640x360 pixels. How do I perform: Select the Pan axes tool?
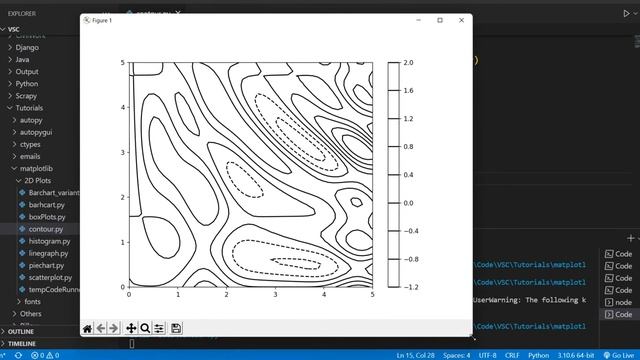[x=131, y=328]
